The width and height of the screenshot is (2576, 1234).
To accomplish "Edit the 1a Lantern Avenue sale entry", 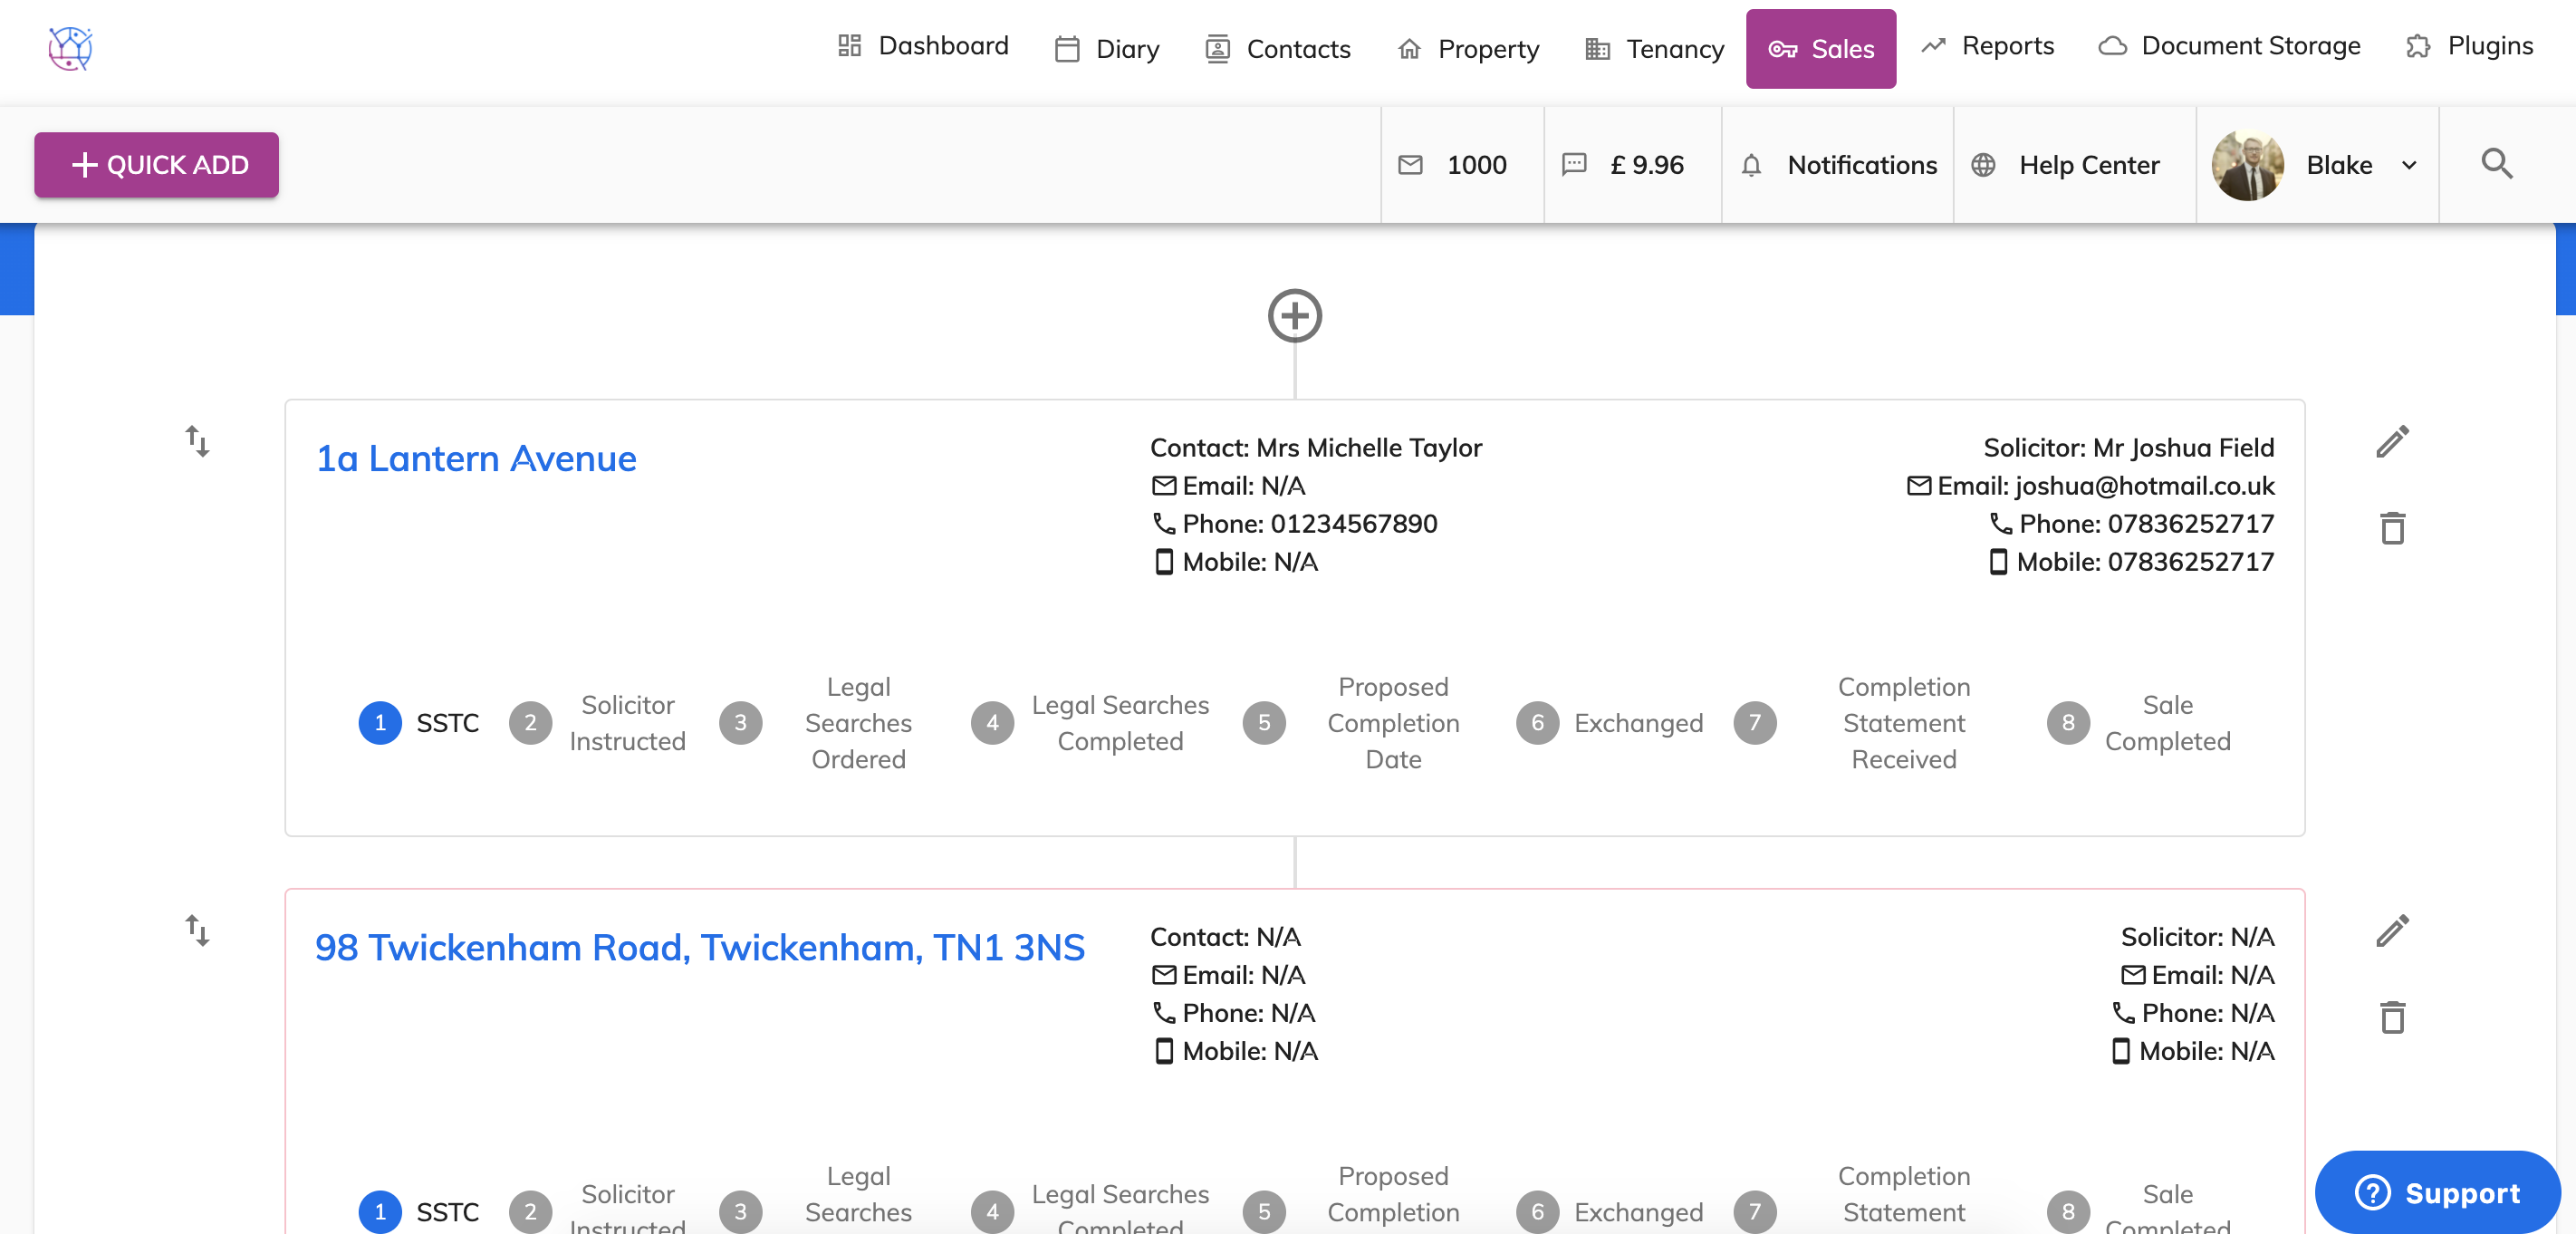I will [2392, 442].
